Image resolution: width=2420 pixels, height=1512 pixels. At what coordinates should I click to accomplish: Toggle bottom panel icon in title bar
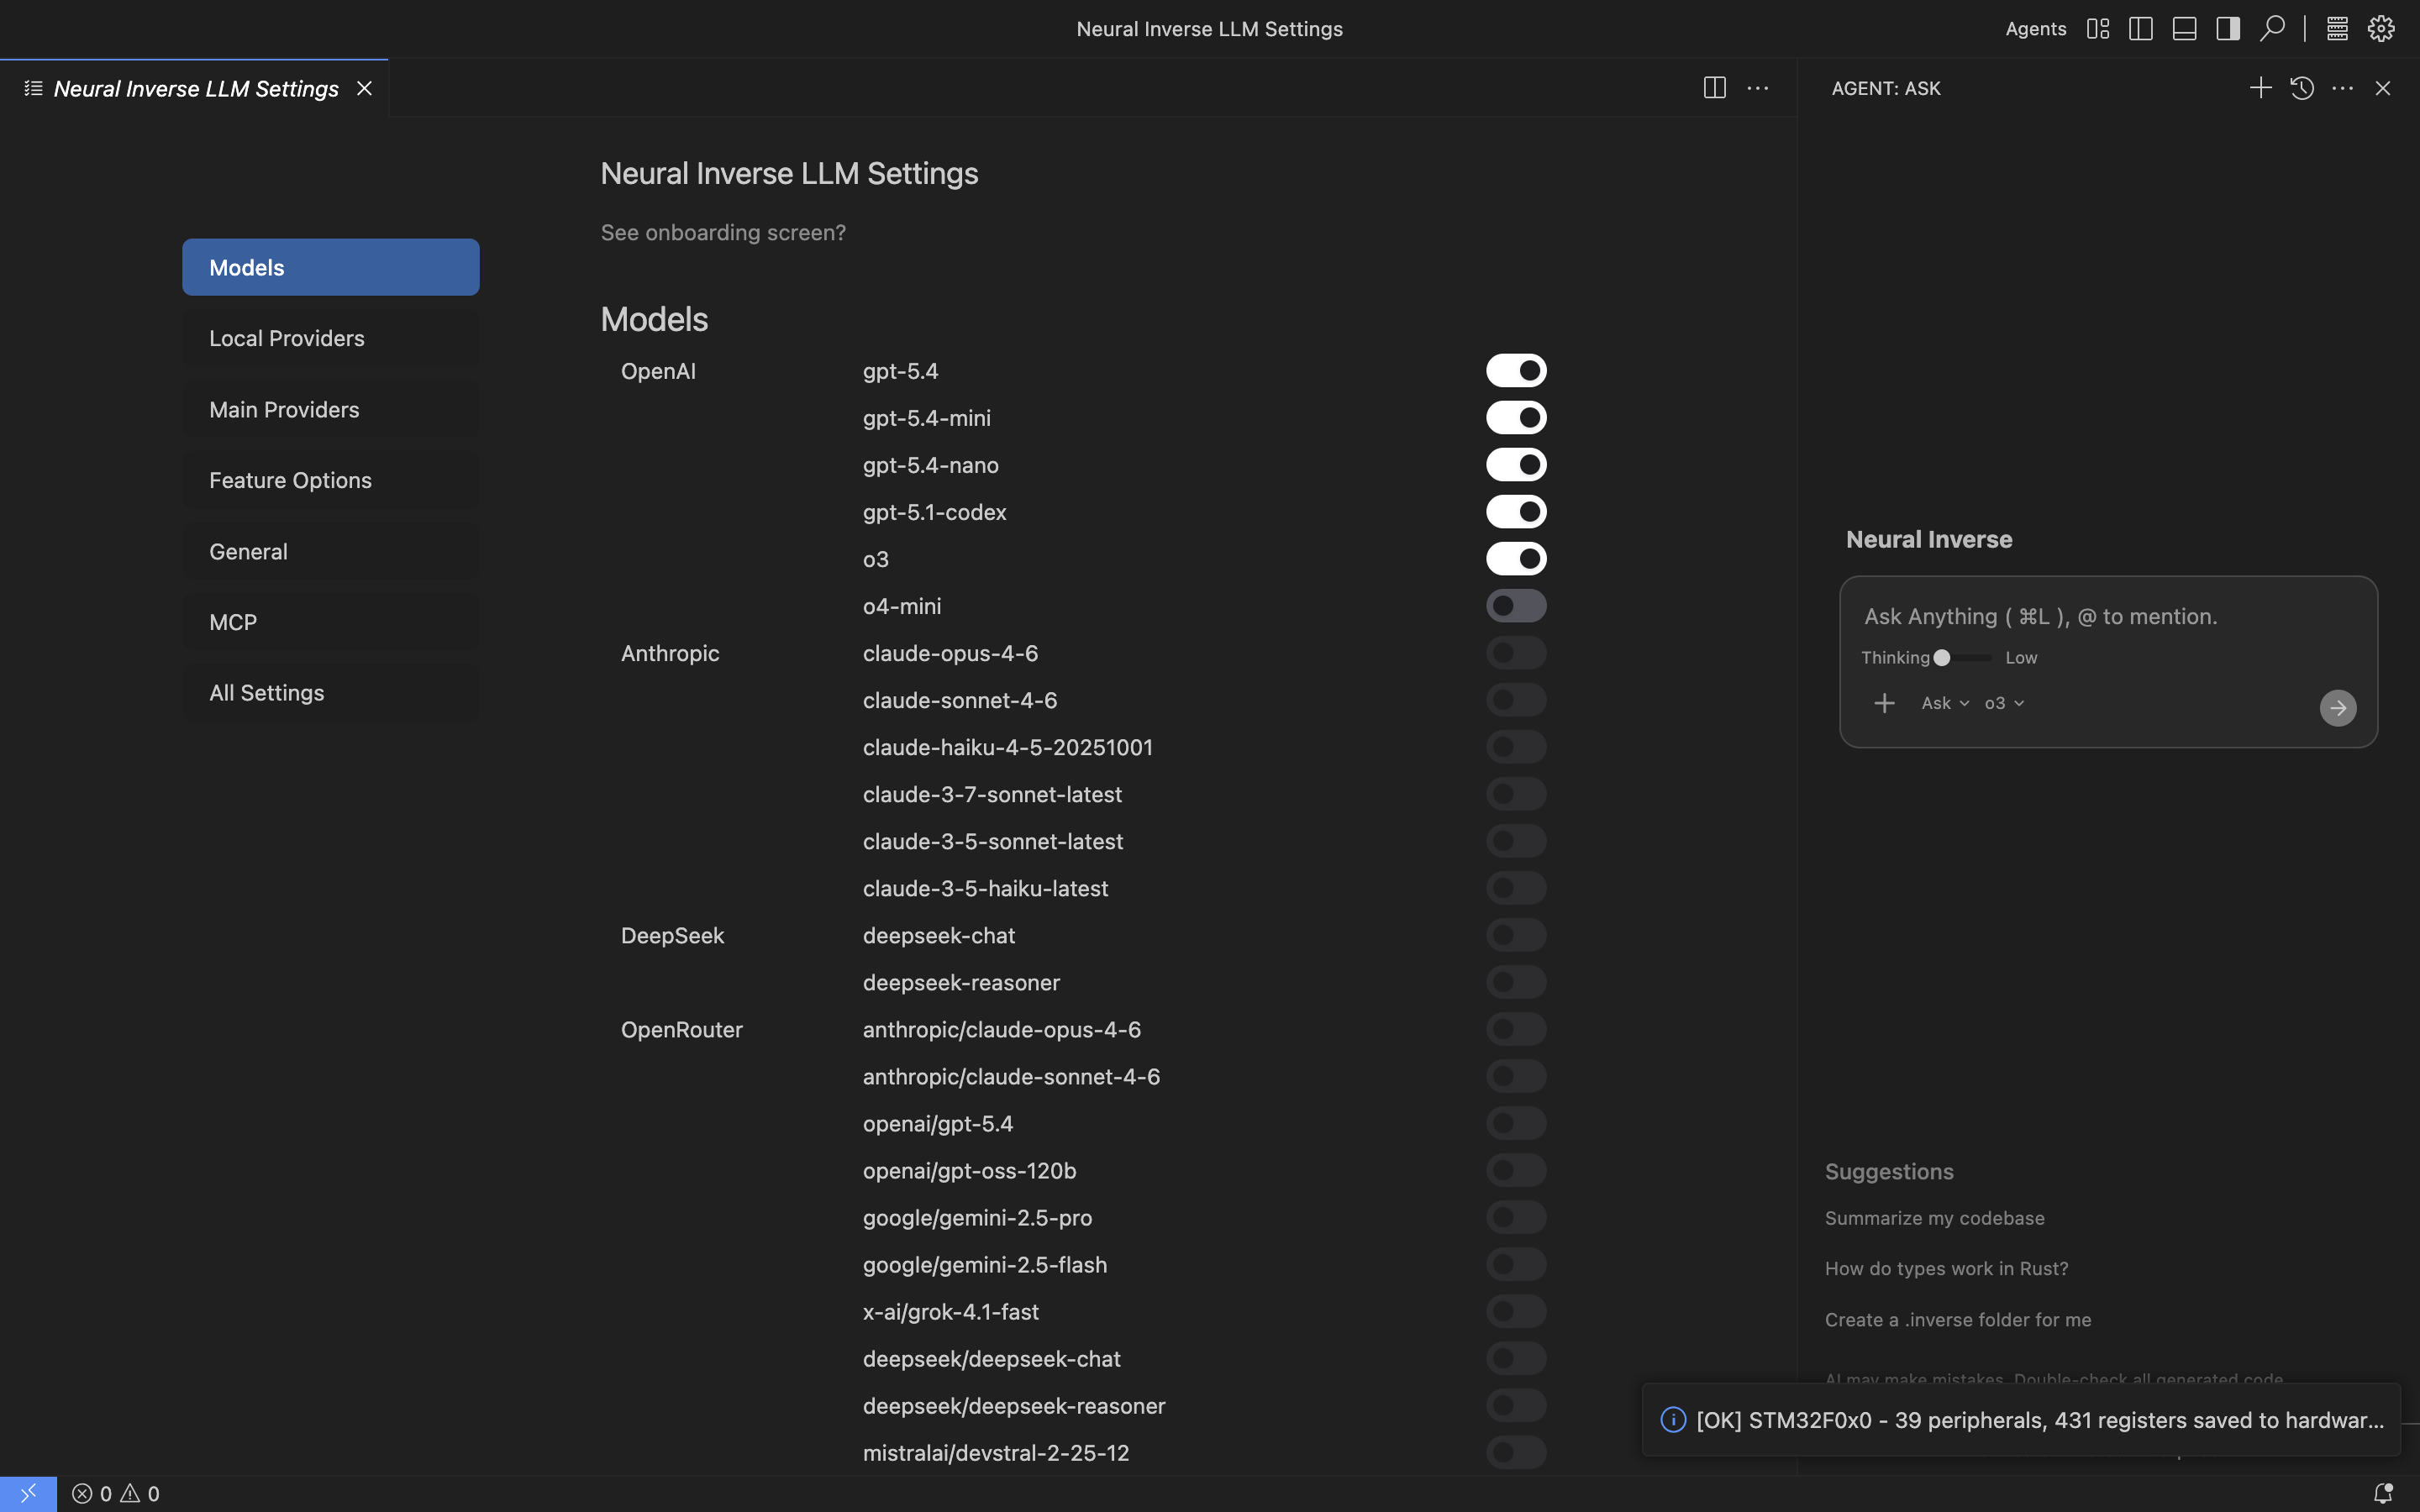[2185, 29]
